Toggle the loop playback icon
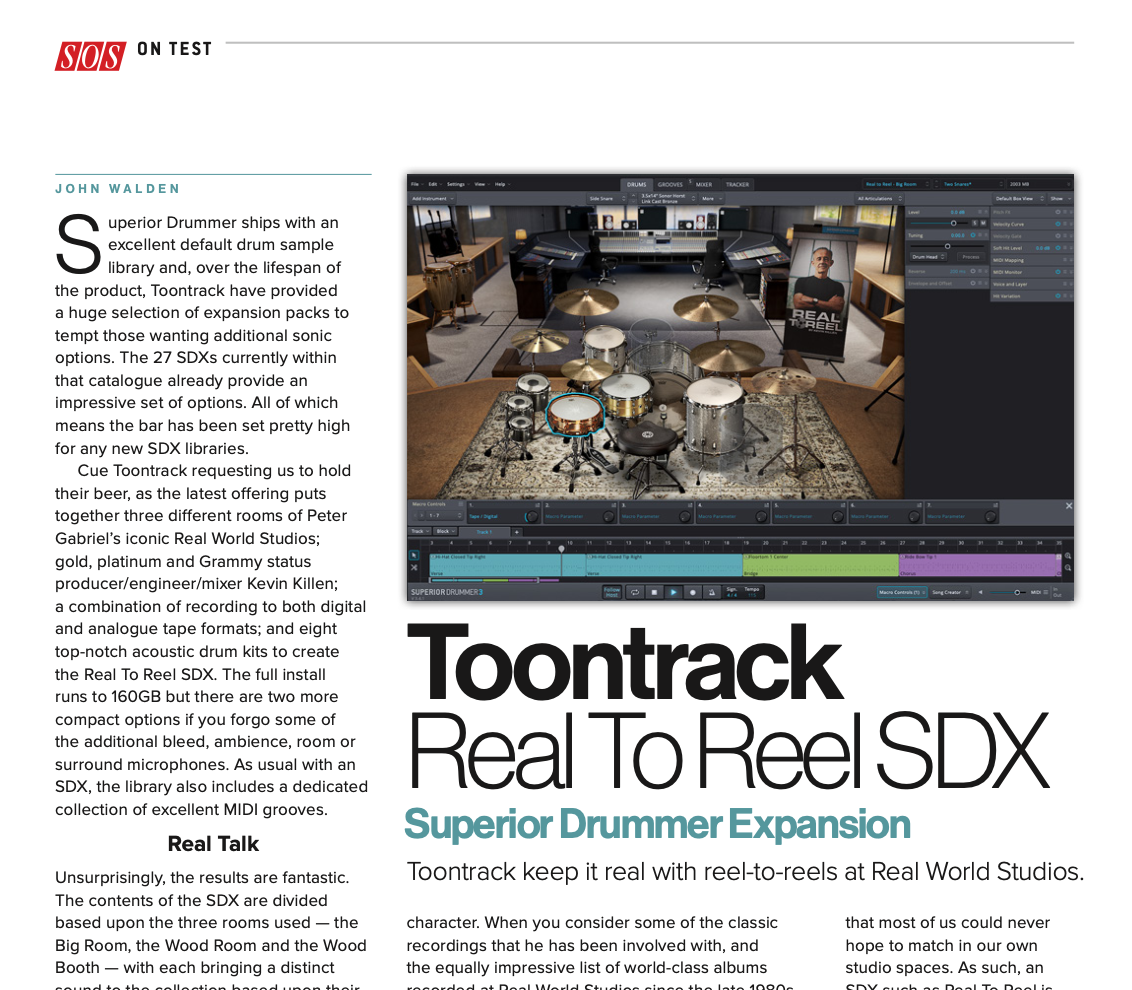Image resolution: width=1132 pixels, height=990 pixels. point(634,592)
